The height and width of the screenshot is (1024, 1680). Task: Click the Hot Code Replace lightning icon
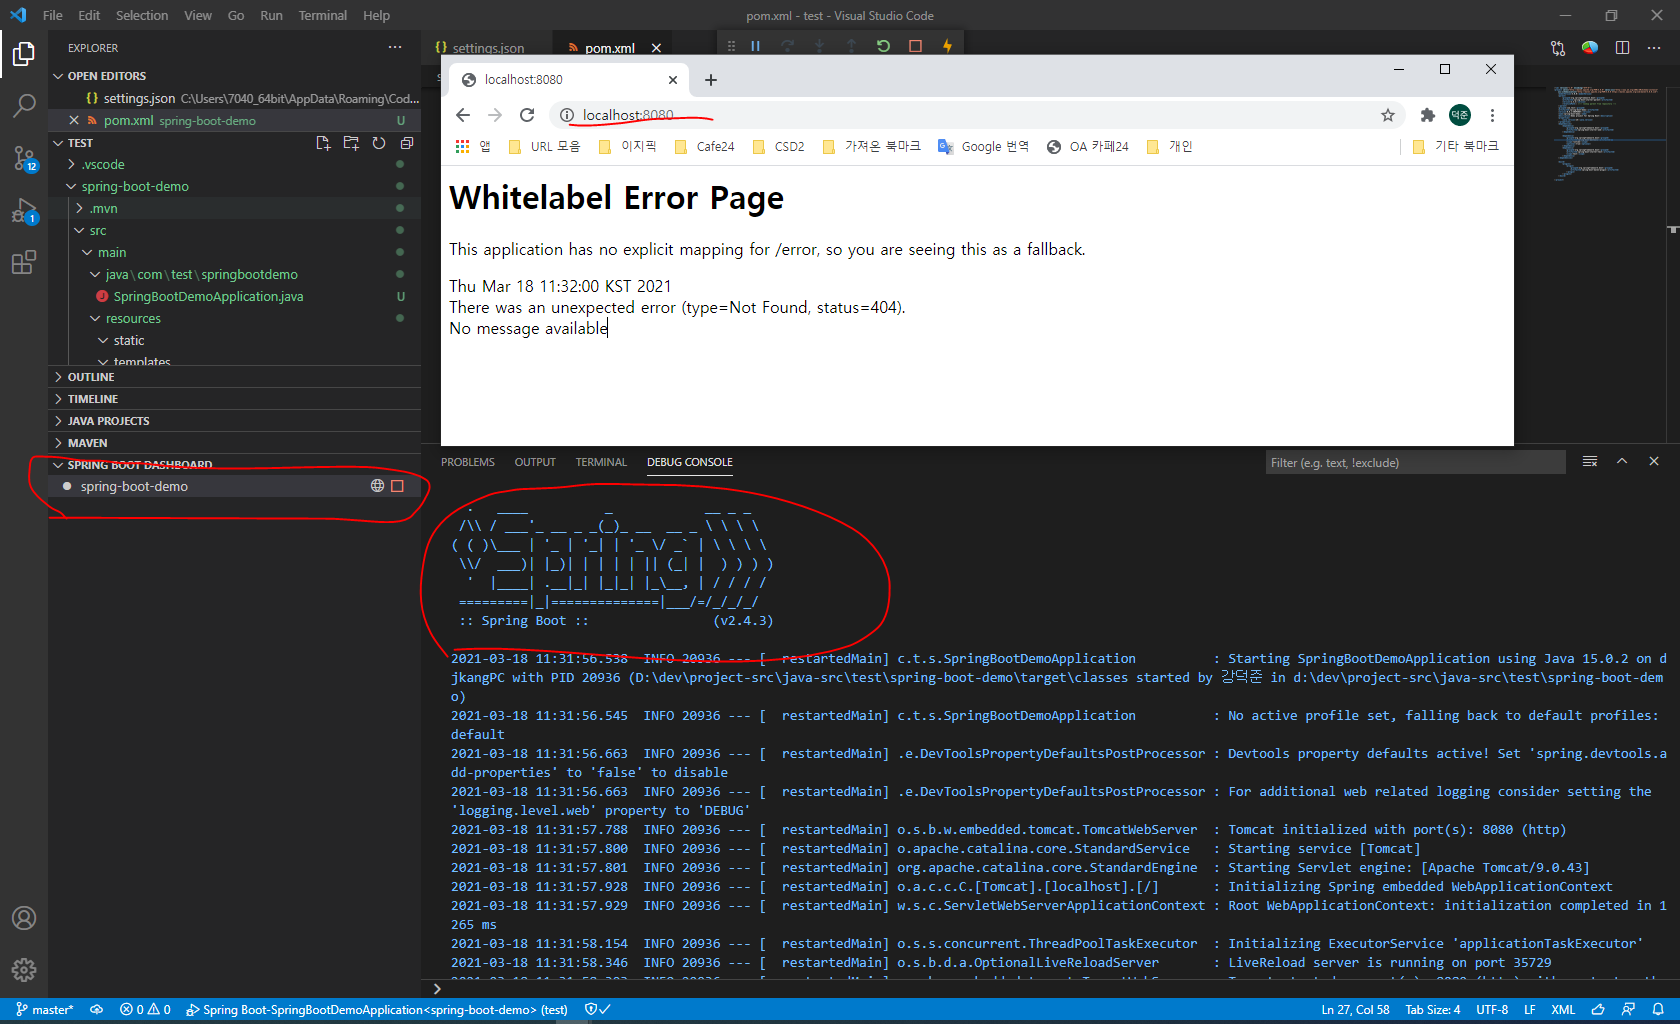point(947,46)
